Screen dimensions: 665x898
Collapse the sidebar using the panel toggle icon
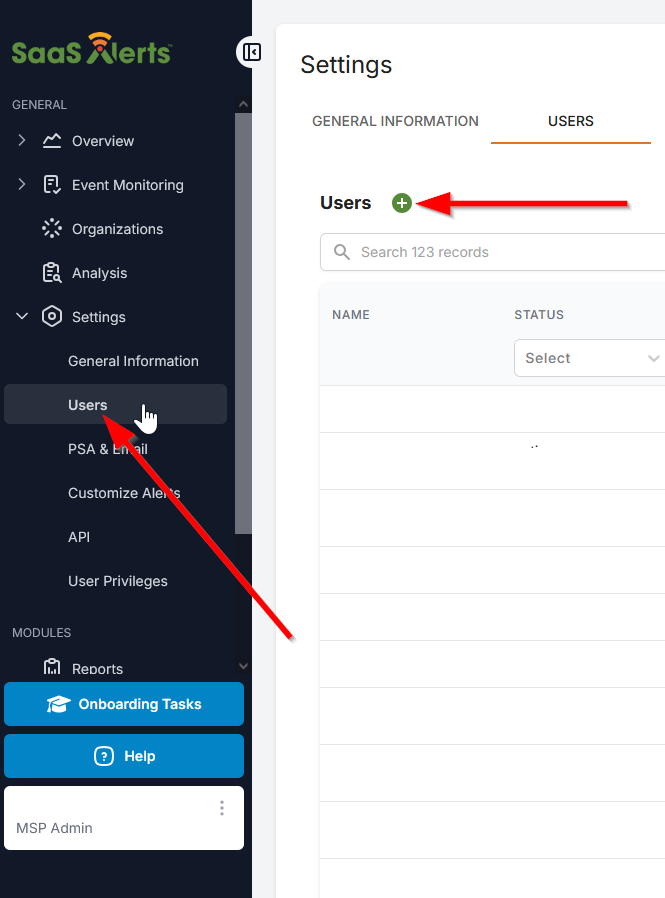[251, 52]
